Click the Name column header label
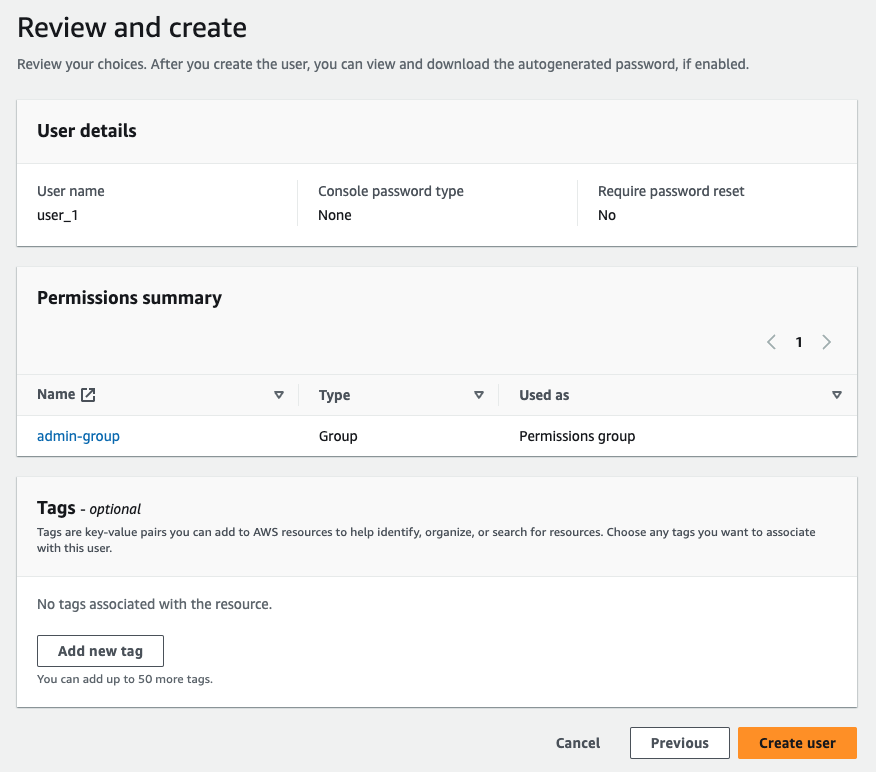 click(x=56, y=394)
